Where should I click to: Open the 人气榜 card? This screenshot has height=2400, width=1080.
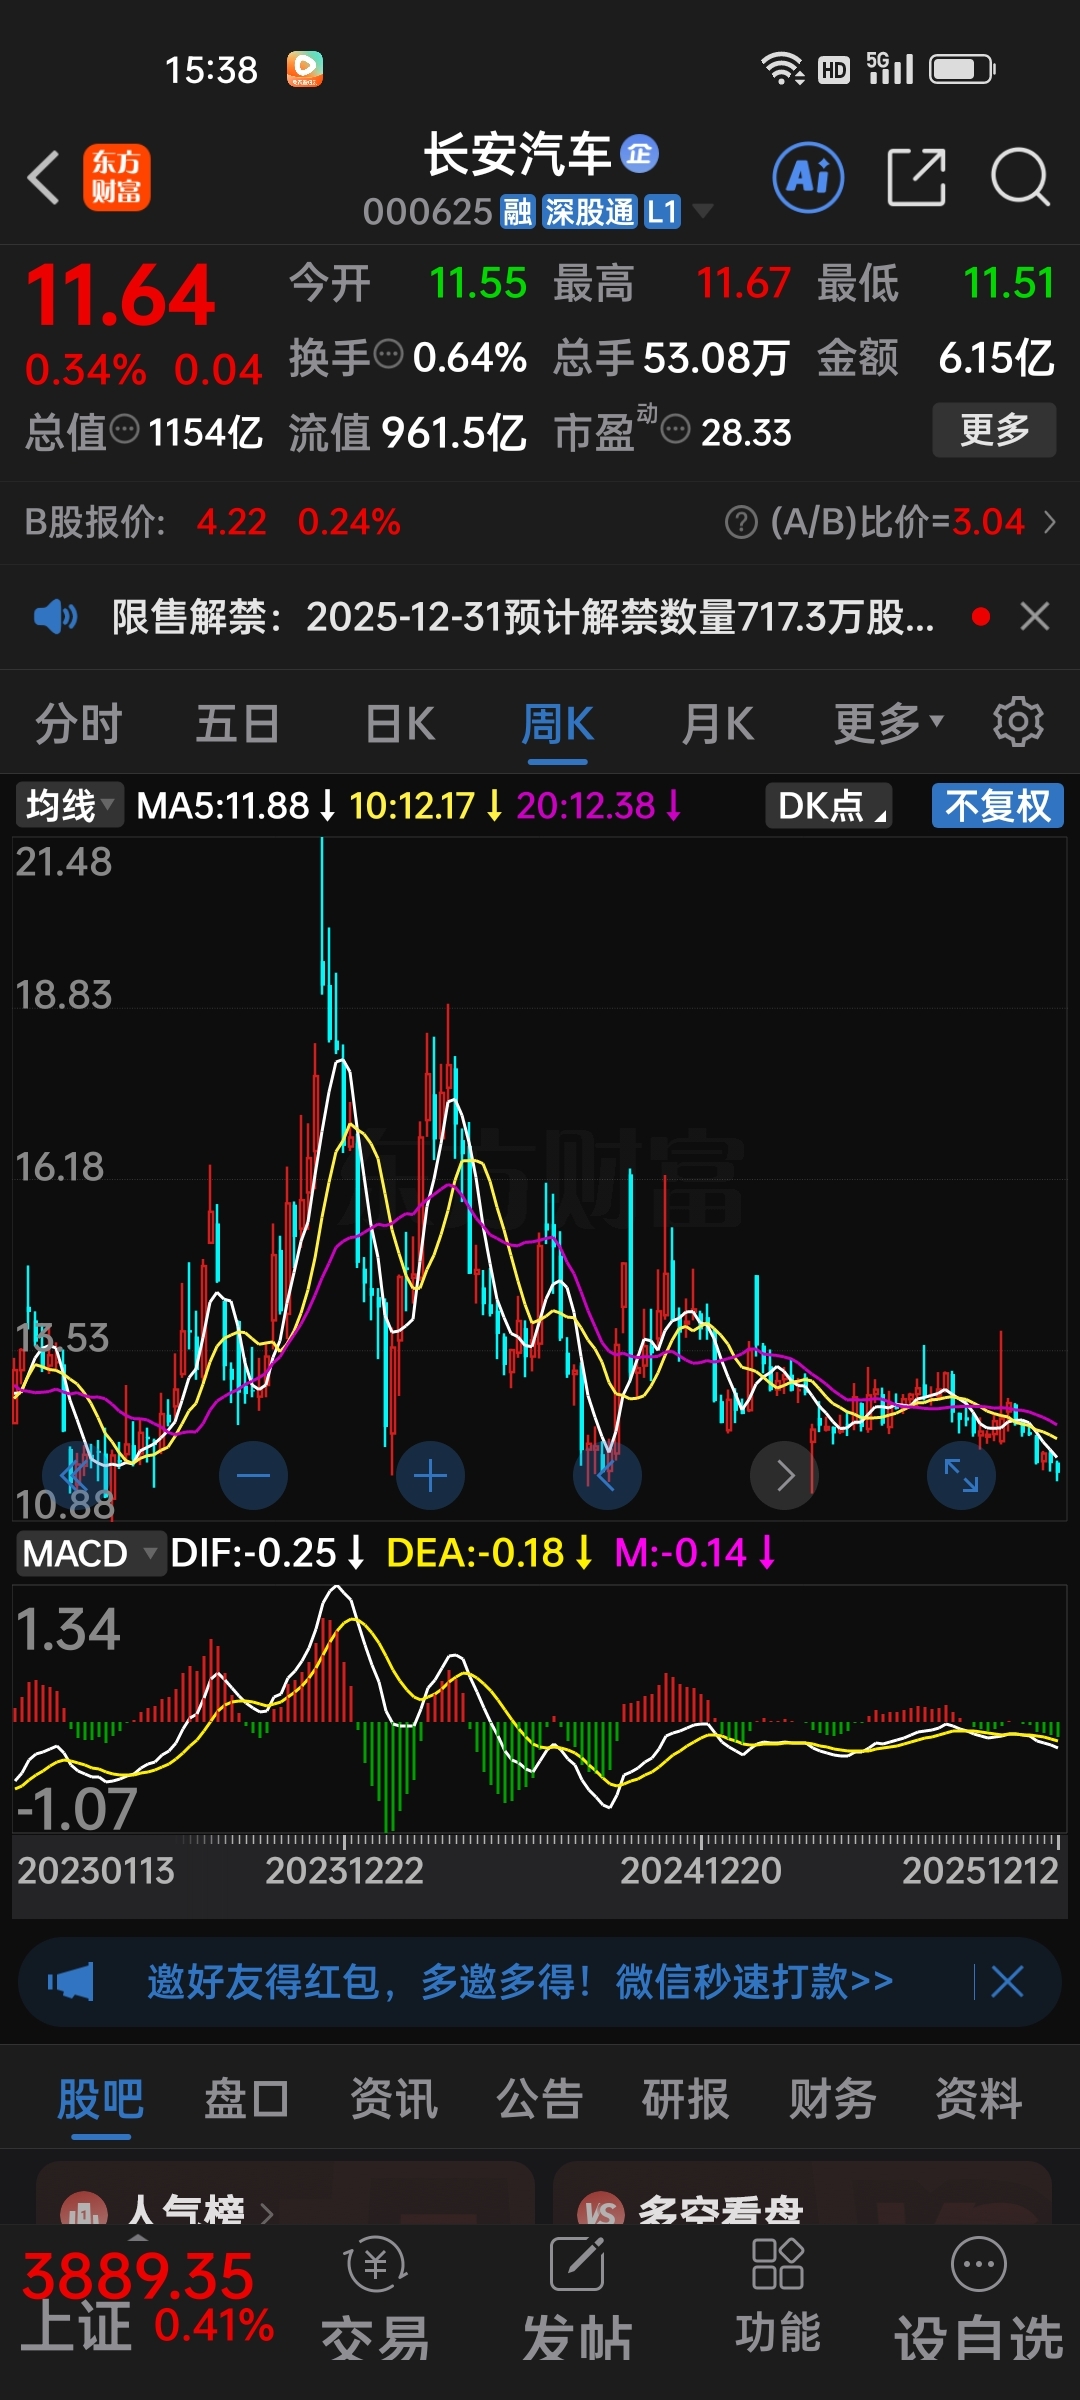coord(285,2195)
